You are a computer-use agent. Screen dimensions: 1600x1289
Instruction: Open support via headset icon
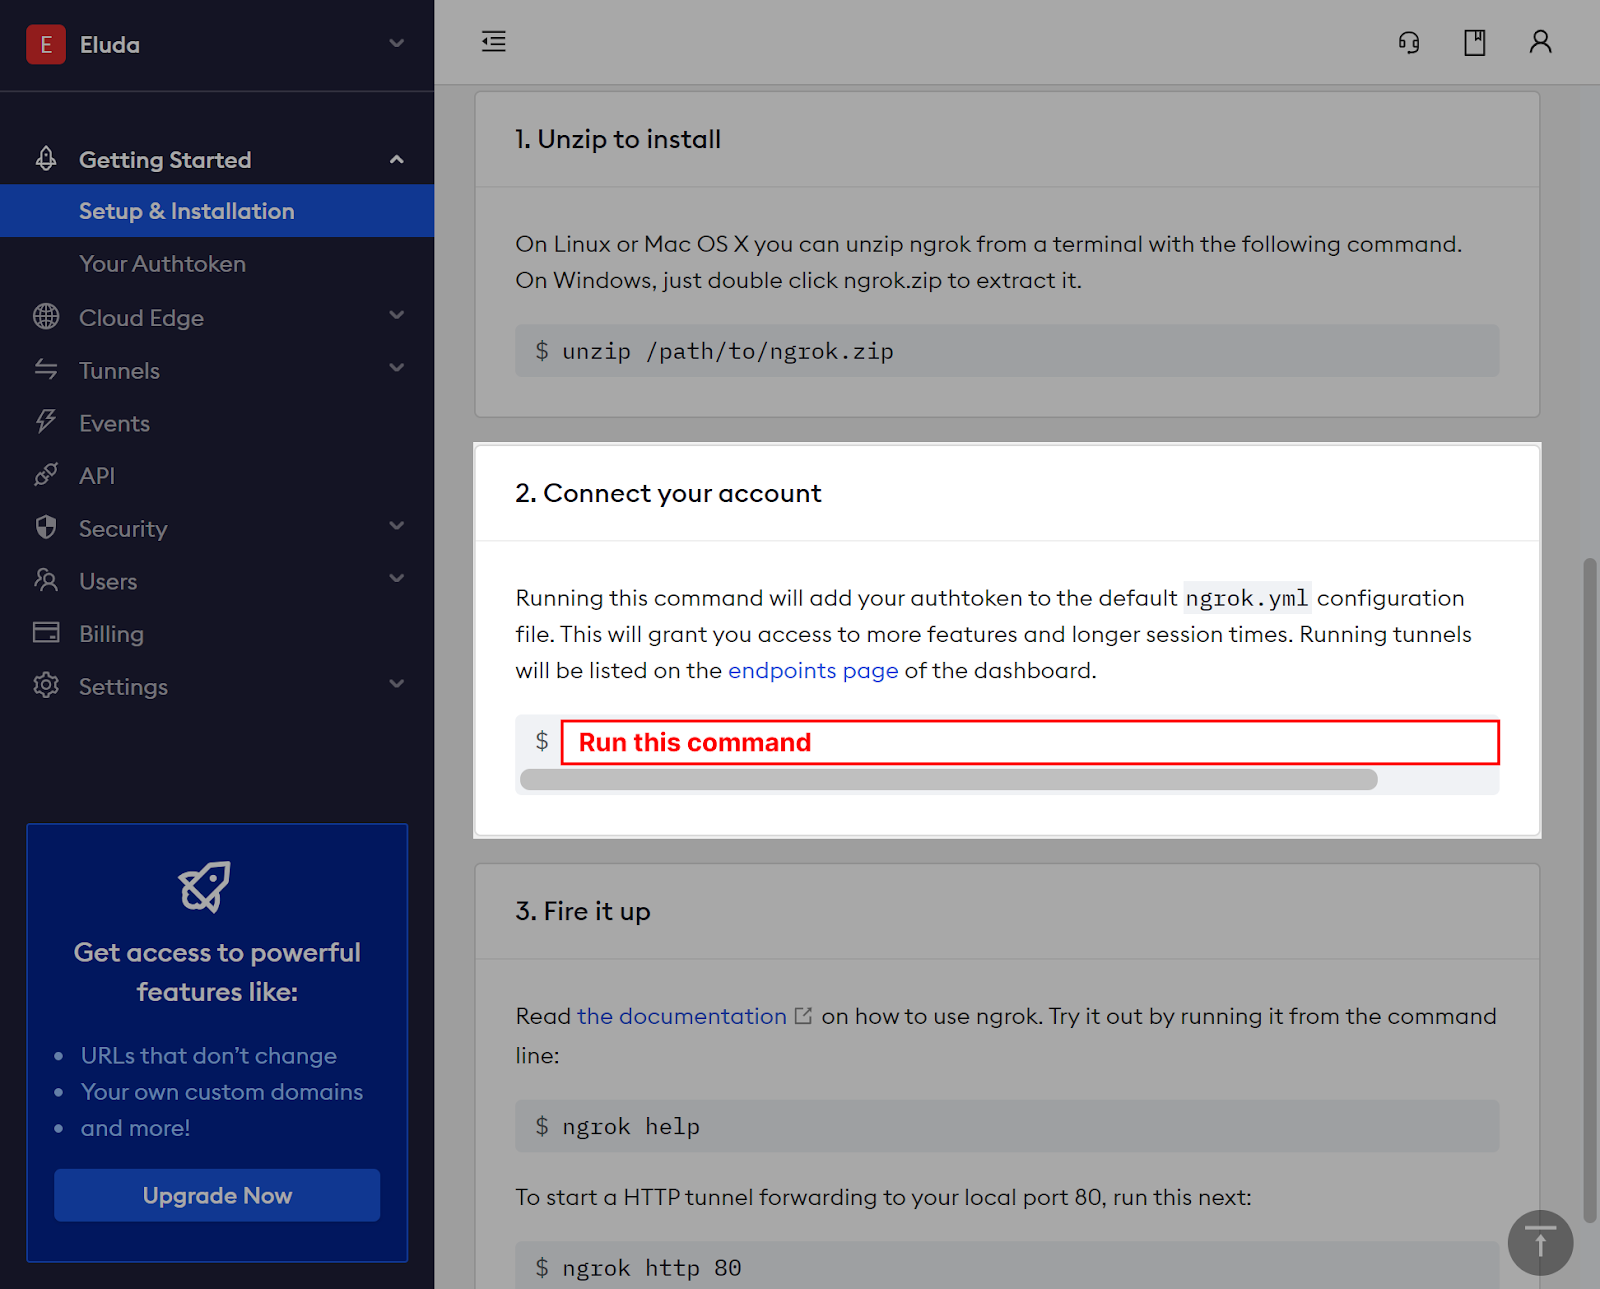pyautogui.click(x=1409, y=42)
